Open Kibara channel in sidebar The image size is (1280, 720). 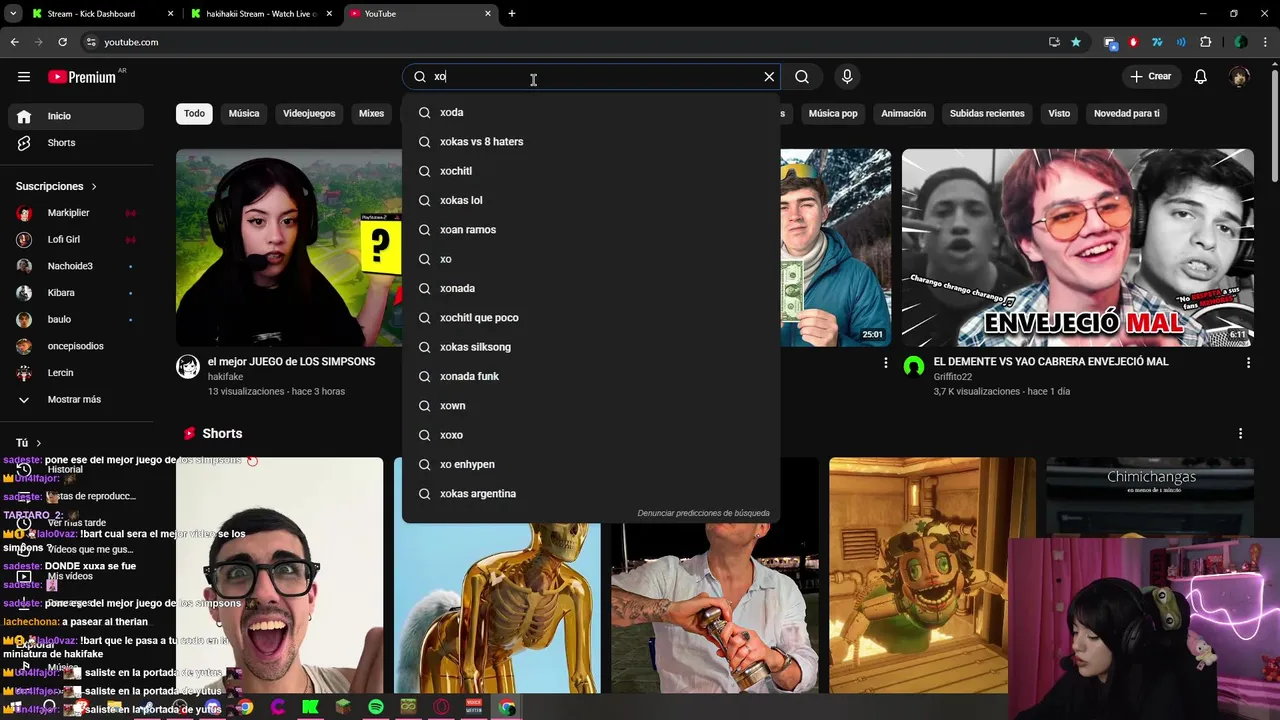click(x=76, y=293)
